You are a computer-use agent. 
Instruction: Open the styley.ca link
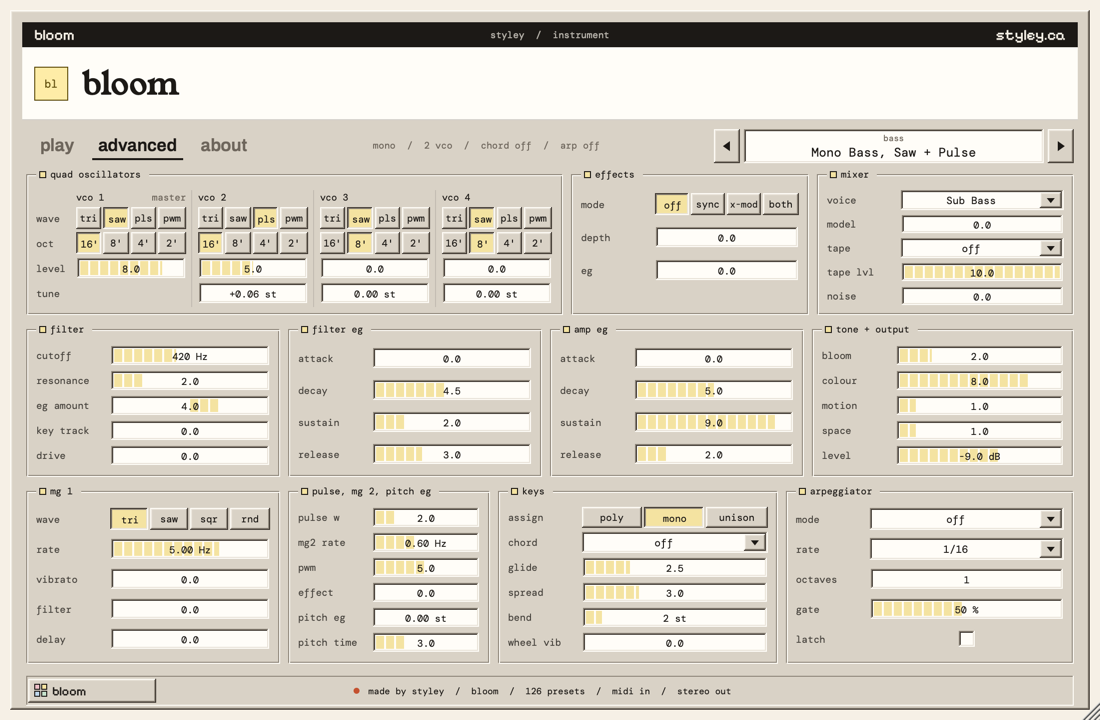(1030, 35)
